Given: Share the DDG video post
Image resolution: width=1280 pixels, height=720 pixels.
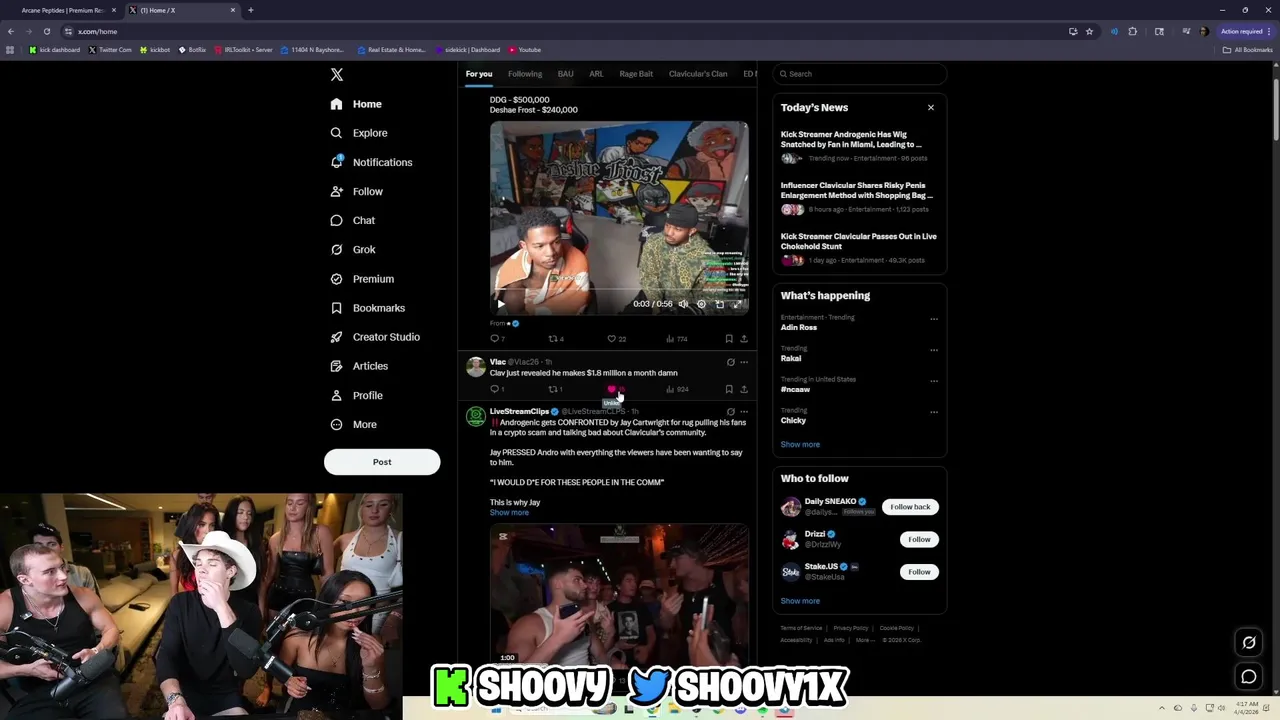Looking at the screenshot, I should pyautogui.click(x=743, y=339).
